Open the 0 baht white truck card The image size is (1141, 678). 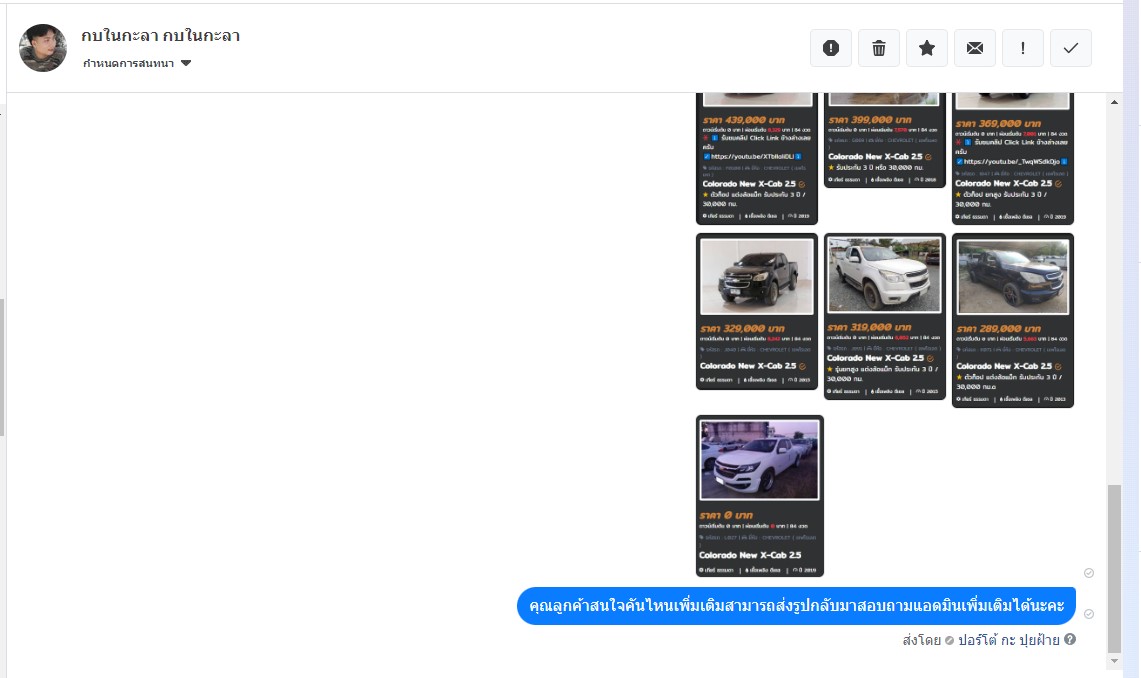coord(760,496)
